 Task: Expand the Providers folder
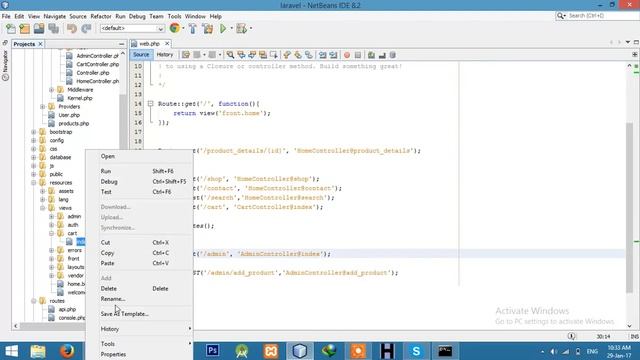coord(42,107)
